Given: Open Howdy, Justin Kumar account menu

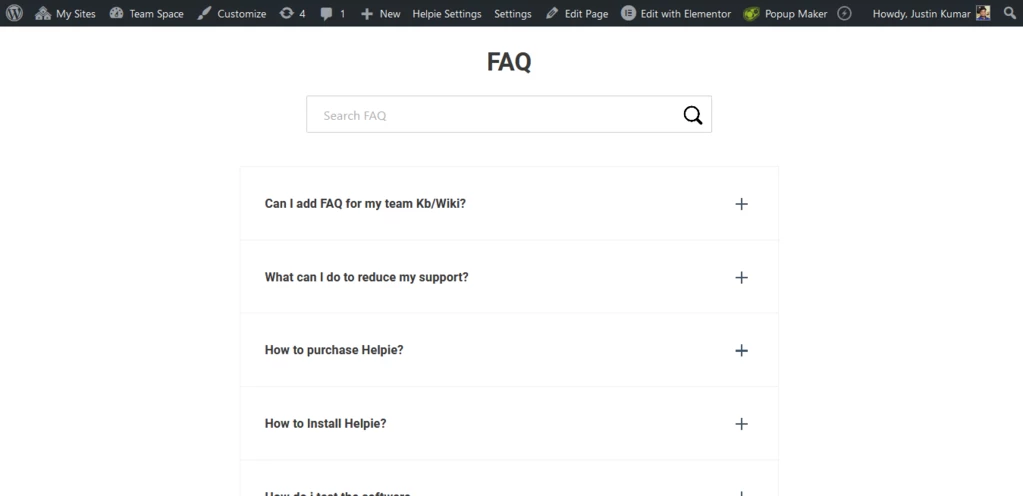Looking at the screenshot, I should click(x=931, y=13).
